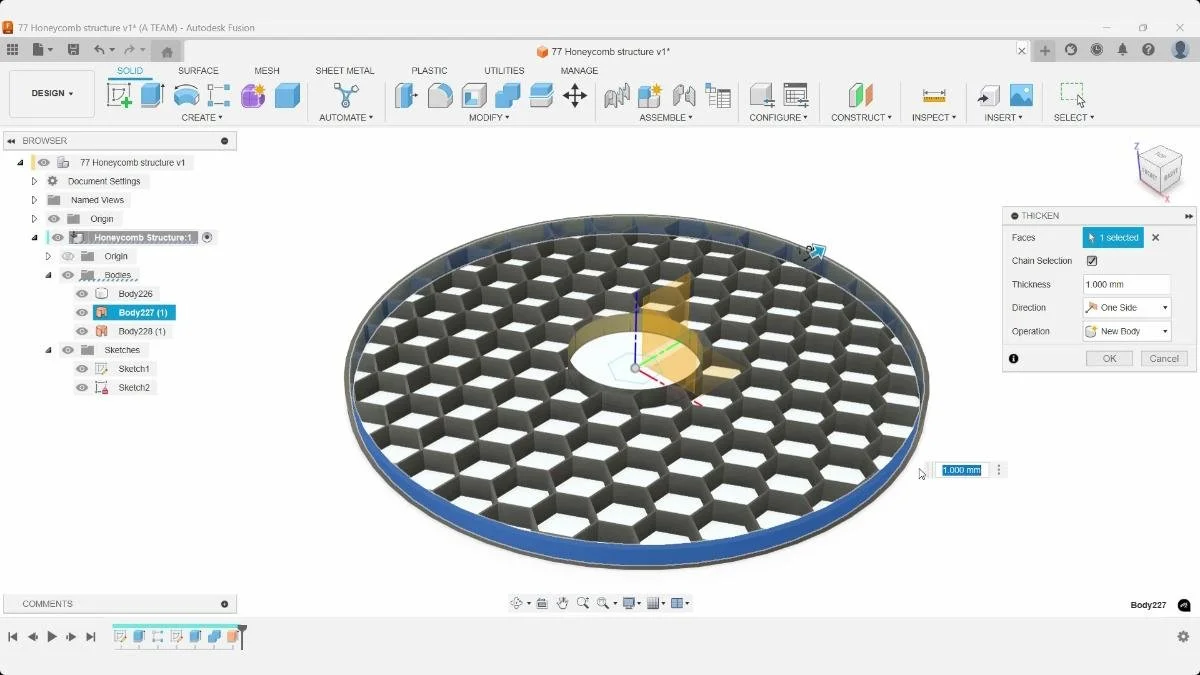
Task: Open the MODIFY dropdown menu
Action: (489, 118)
